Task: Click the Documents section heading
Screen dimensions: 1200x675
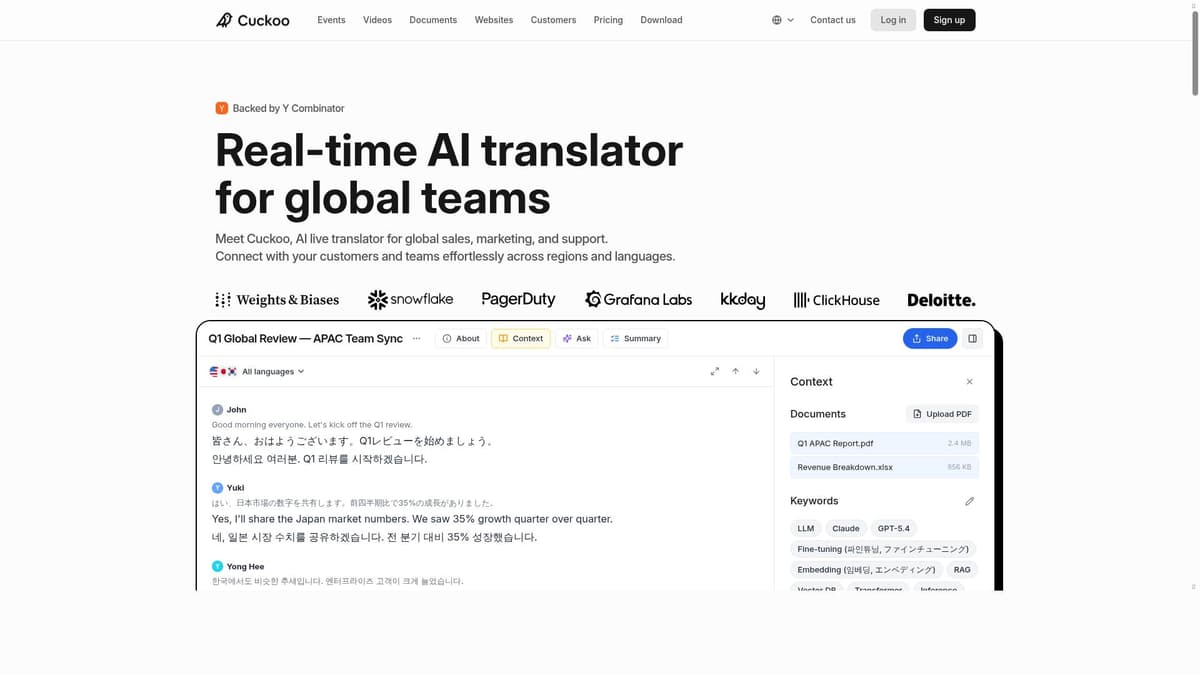Action: [x=818, y=414]
